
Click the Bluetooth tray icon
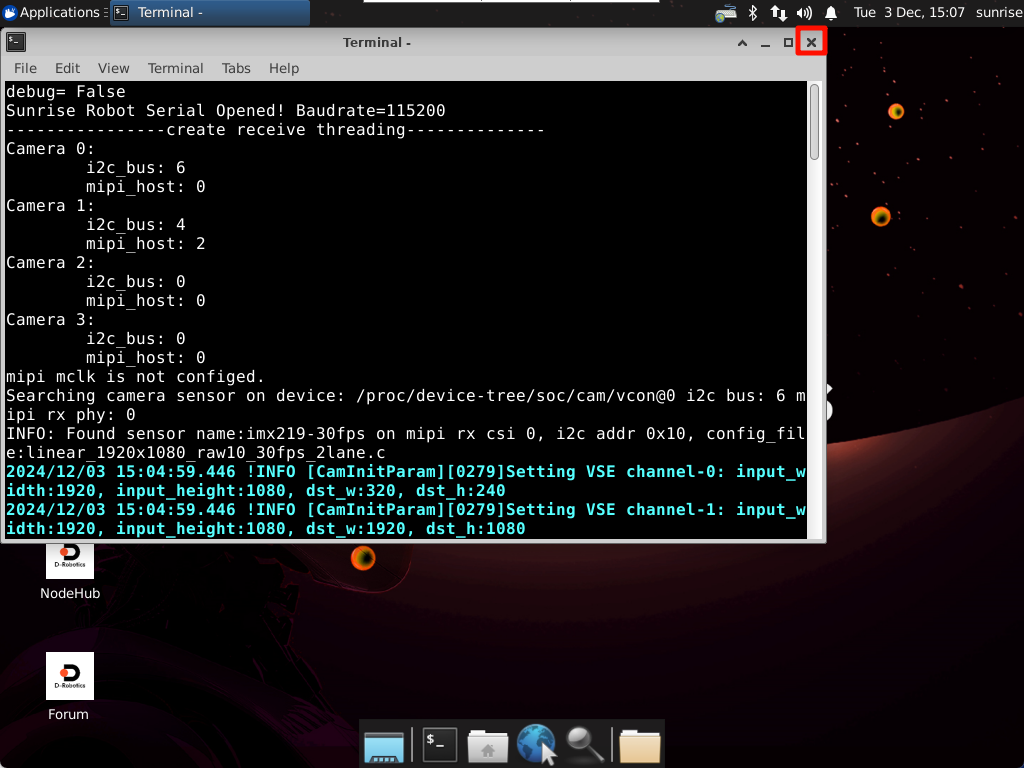(752, 12)
